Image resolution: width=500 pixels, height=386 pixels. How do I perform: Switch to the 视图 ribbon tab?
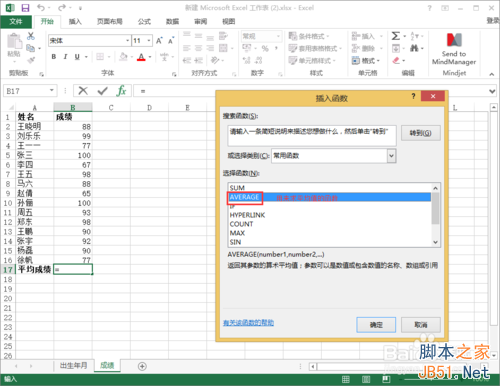tap(229, 22)
